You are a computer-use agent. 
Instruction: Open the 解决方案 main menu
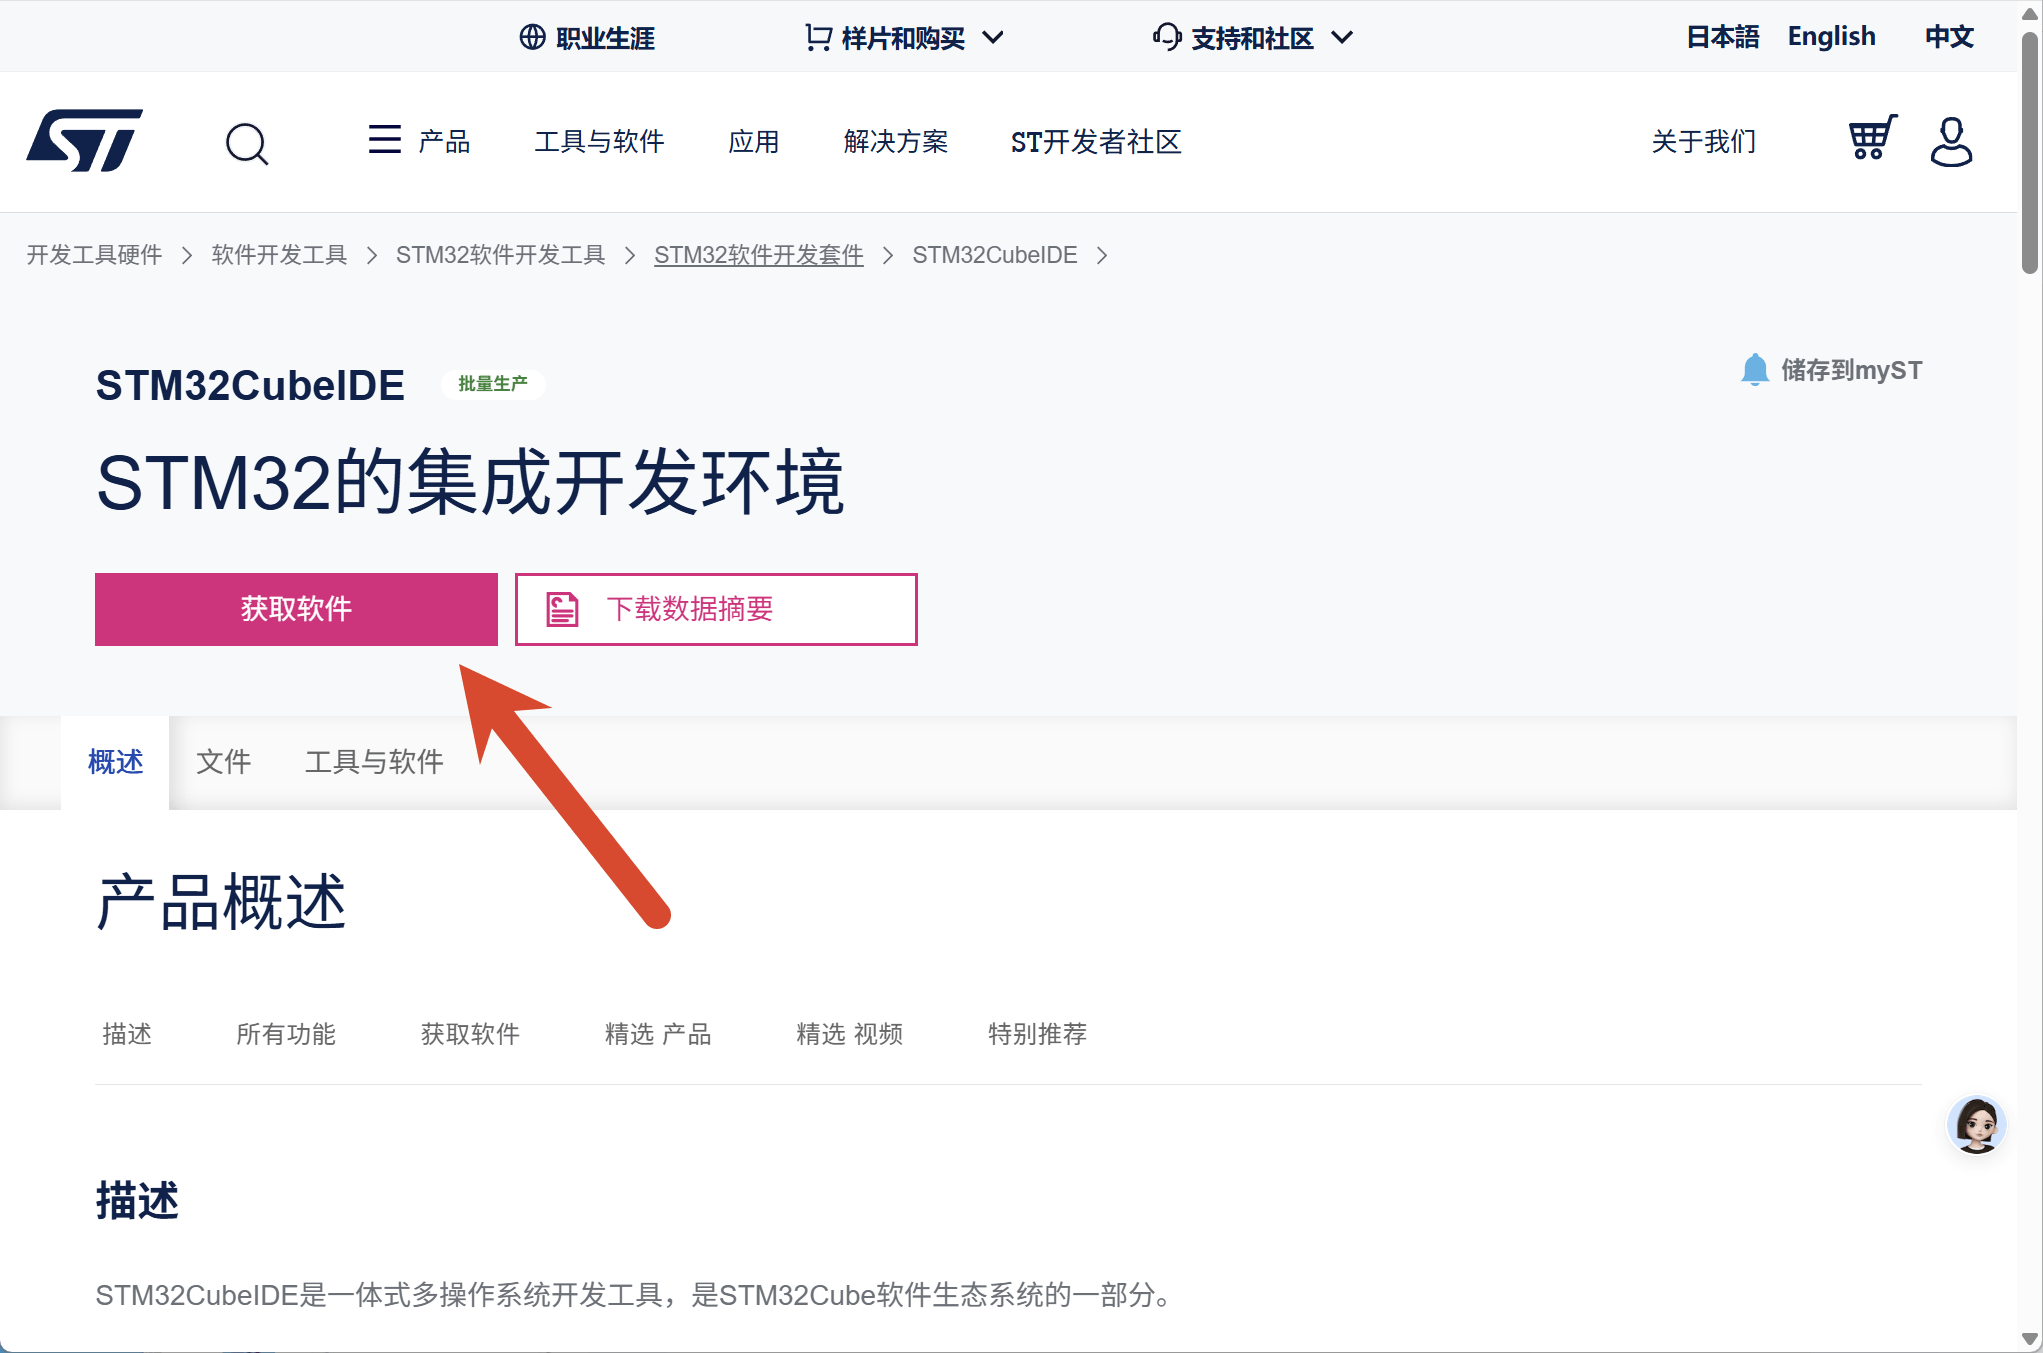(896, 141)
